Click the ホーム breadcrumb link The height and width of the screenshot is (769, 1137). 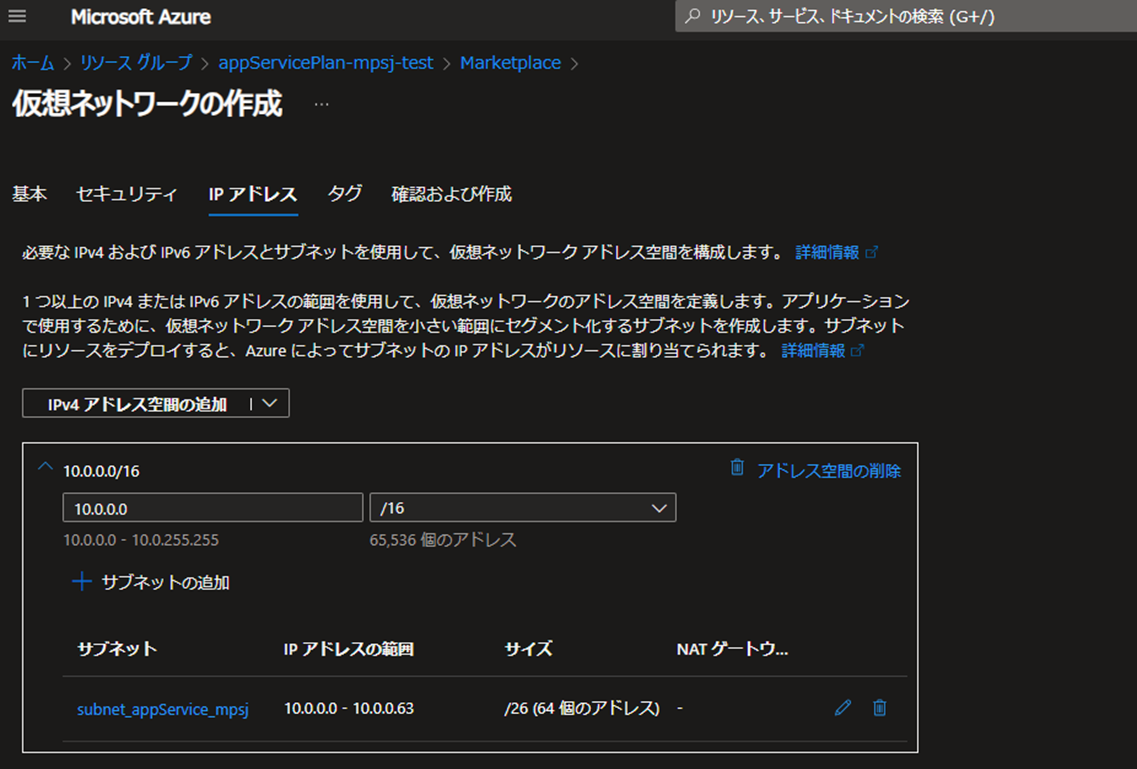point(33,63)
